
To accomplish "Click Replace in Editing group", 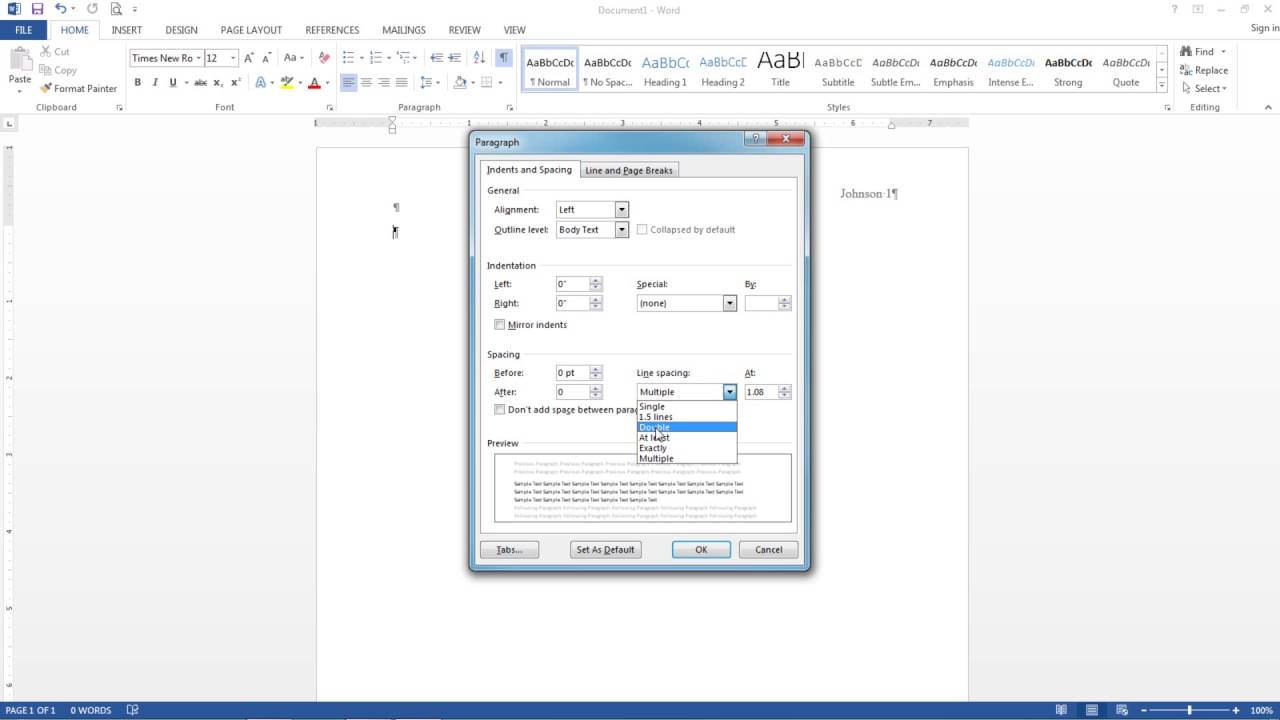I will click(1203, 70).
